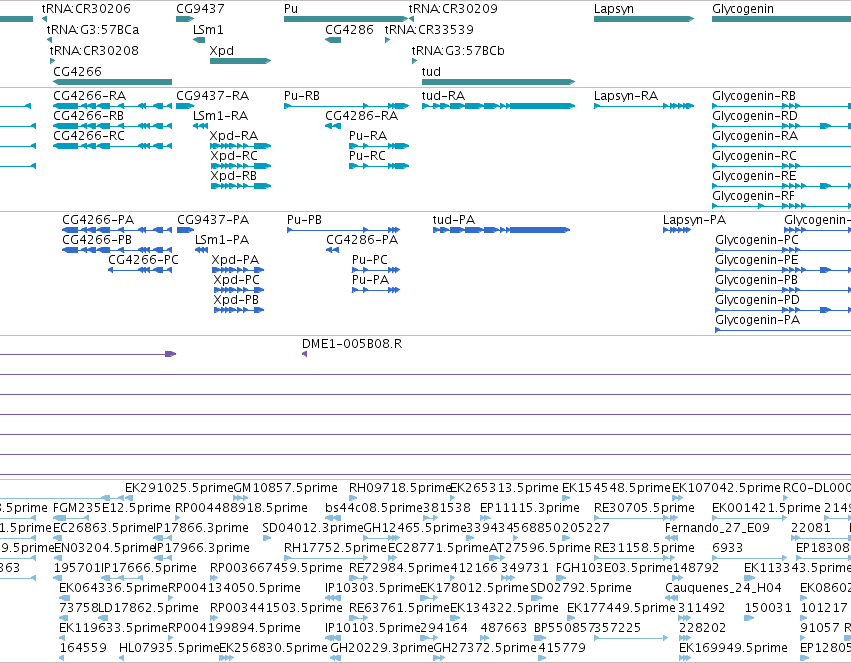The width and height of the screenshot is (851, 663).
Task: Select the LSm1 gene label
Action: point(208,30)
